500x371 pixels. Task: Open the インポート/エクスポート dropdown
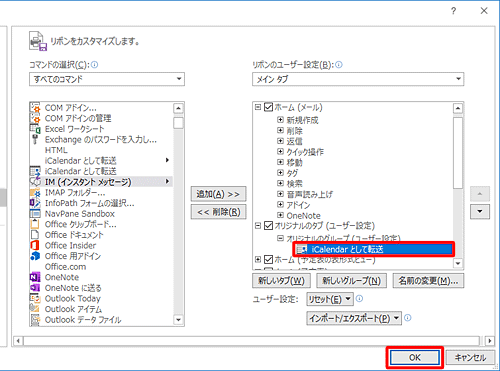(354, 318)
